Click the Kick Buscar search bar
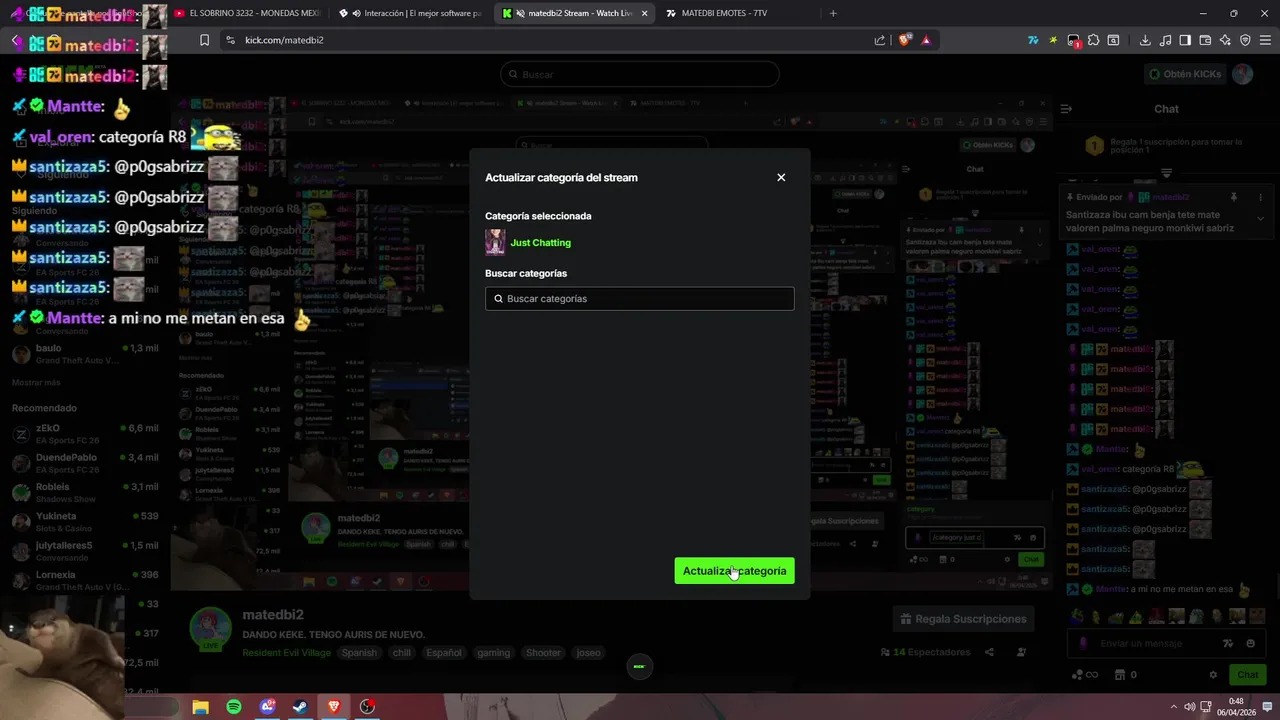Image resolution: width=1280 pixels, height=720 pixels. (639, 74)
